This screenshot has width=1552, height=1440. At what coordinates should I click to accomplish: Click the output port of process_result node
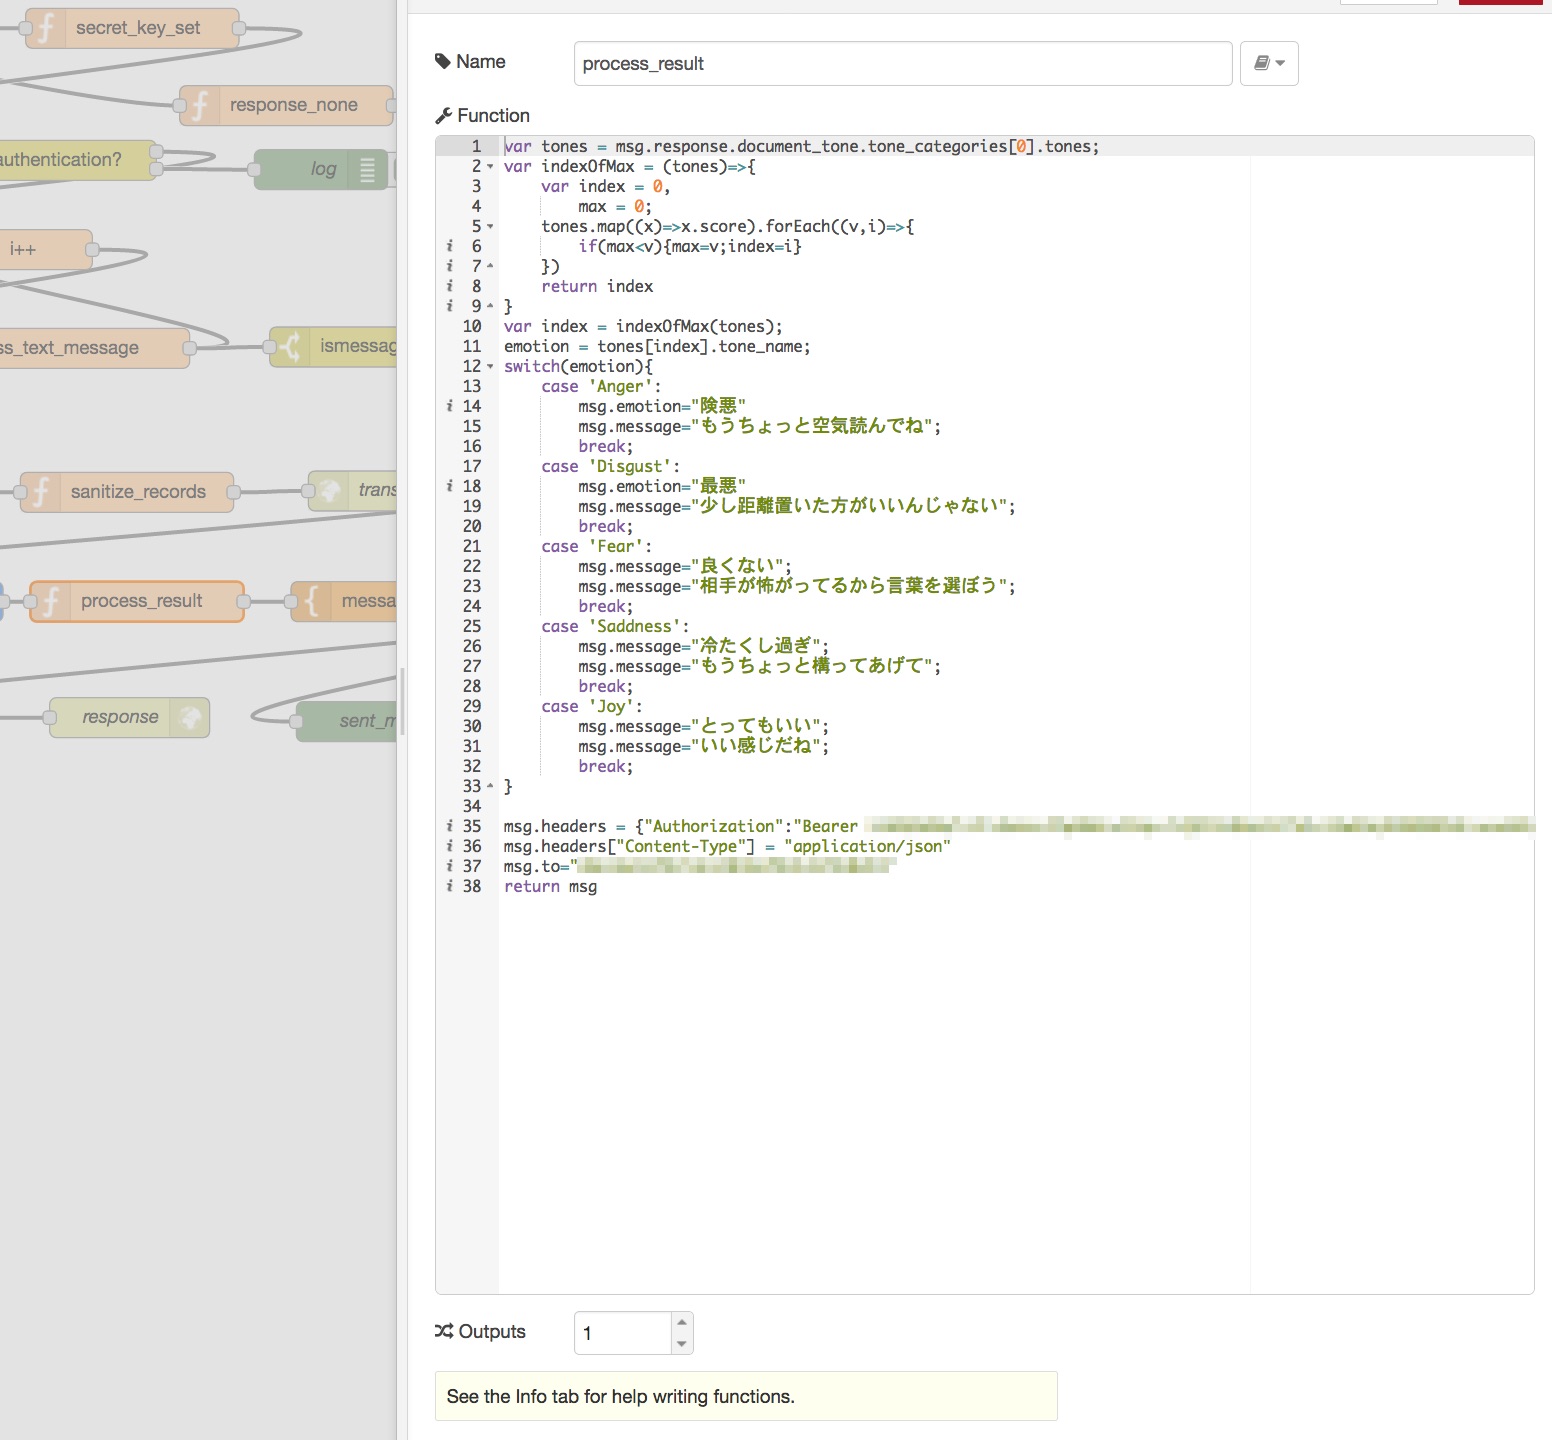point(245,601)
